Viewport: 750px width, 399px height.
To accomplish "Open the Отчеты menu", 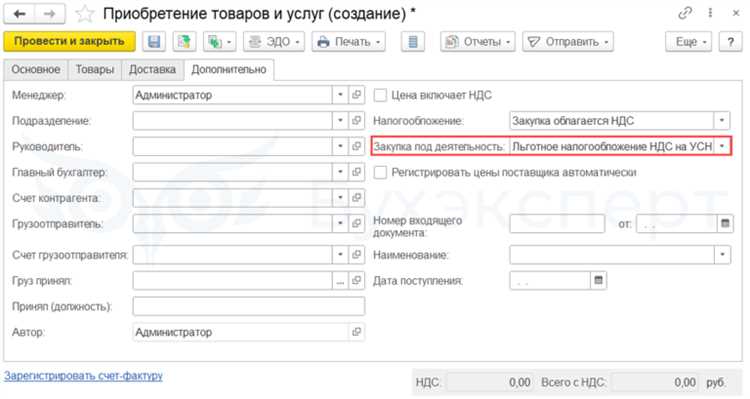I will point(478,42).
